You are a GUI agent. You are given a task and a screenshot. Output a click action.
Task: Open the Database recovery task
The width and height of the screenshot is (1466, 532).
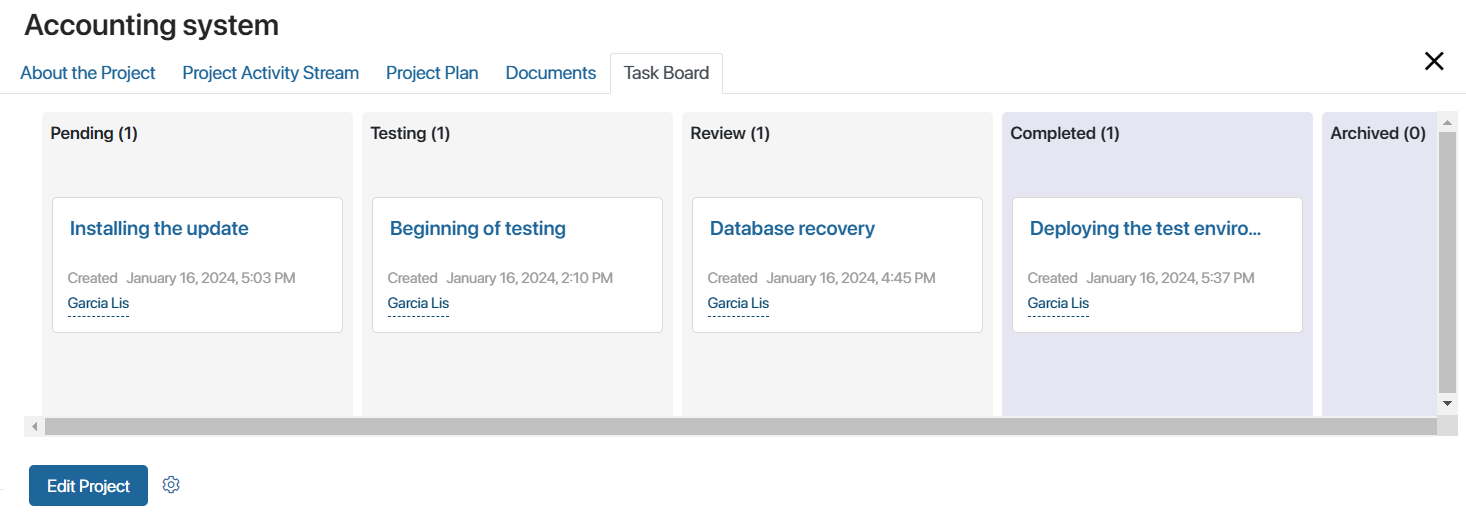point(792,228)
